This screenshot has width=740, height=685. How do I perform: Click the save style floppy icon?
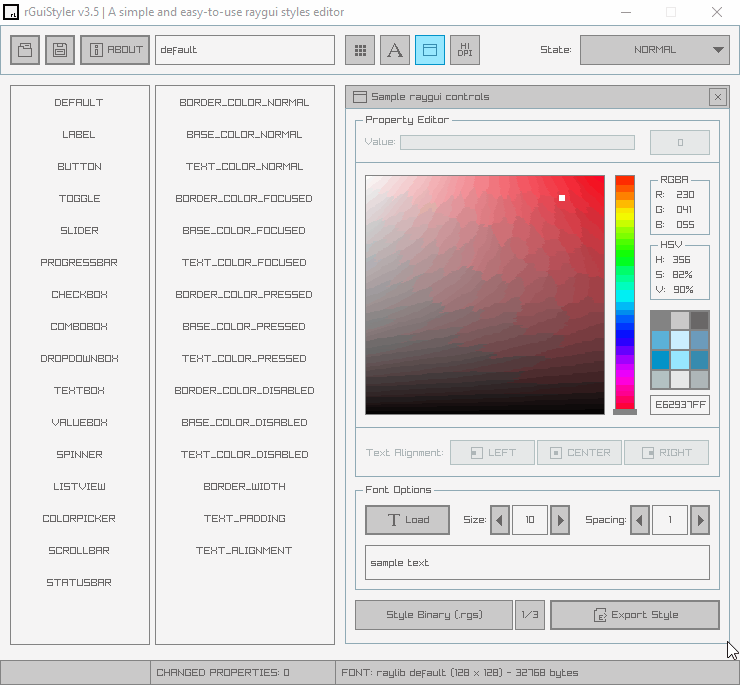[60, 50]
